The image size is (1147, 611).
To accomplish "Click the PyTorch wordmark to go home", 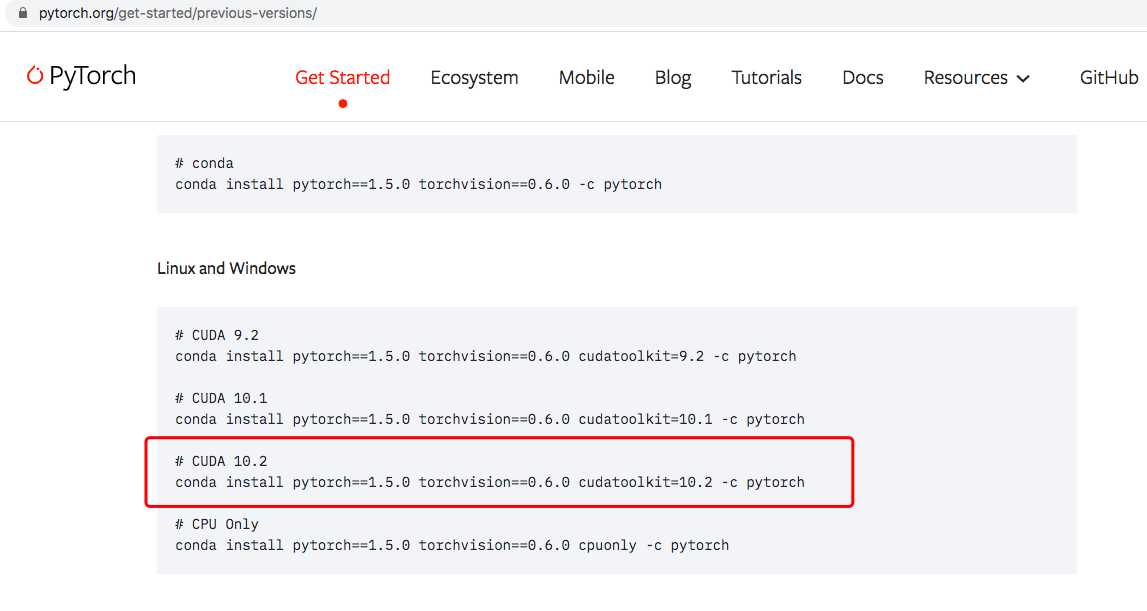I will tap(92, 76).
